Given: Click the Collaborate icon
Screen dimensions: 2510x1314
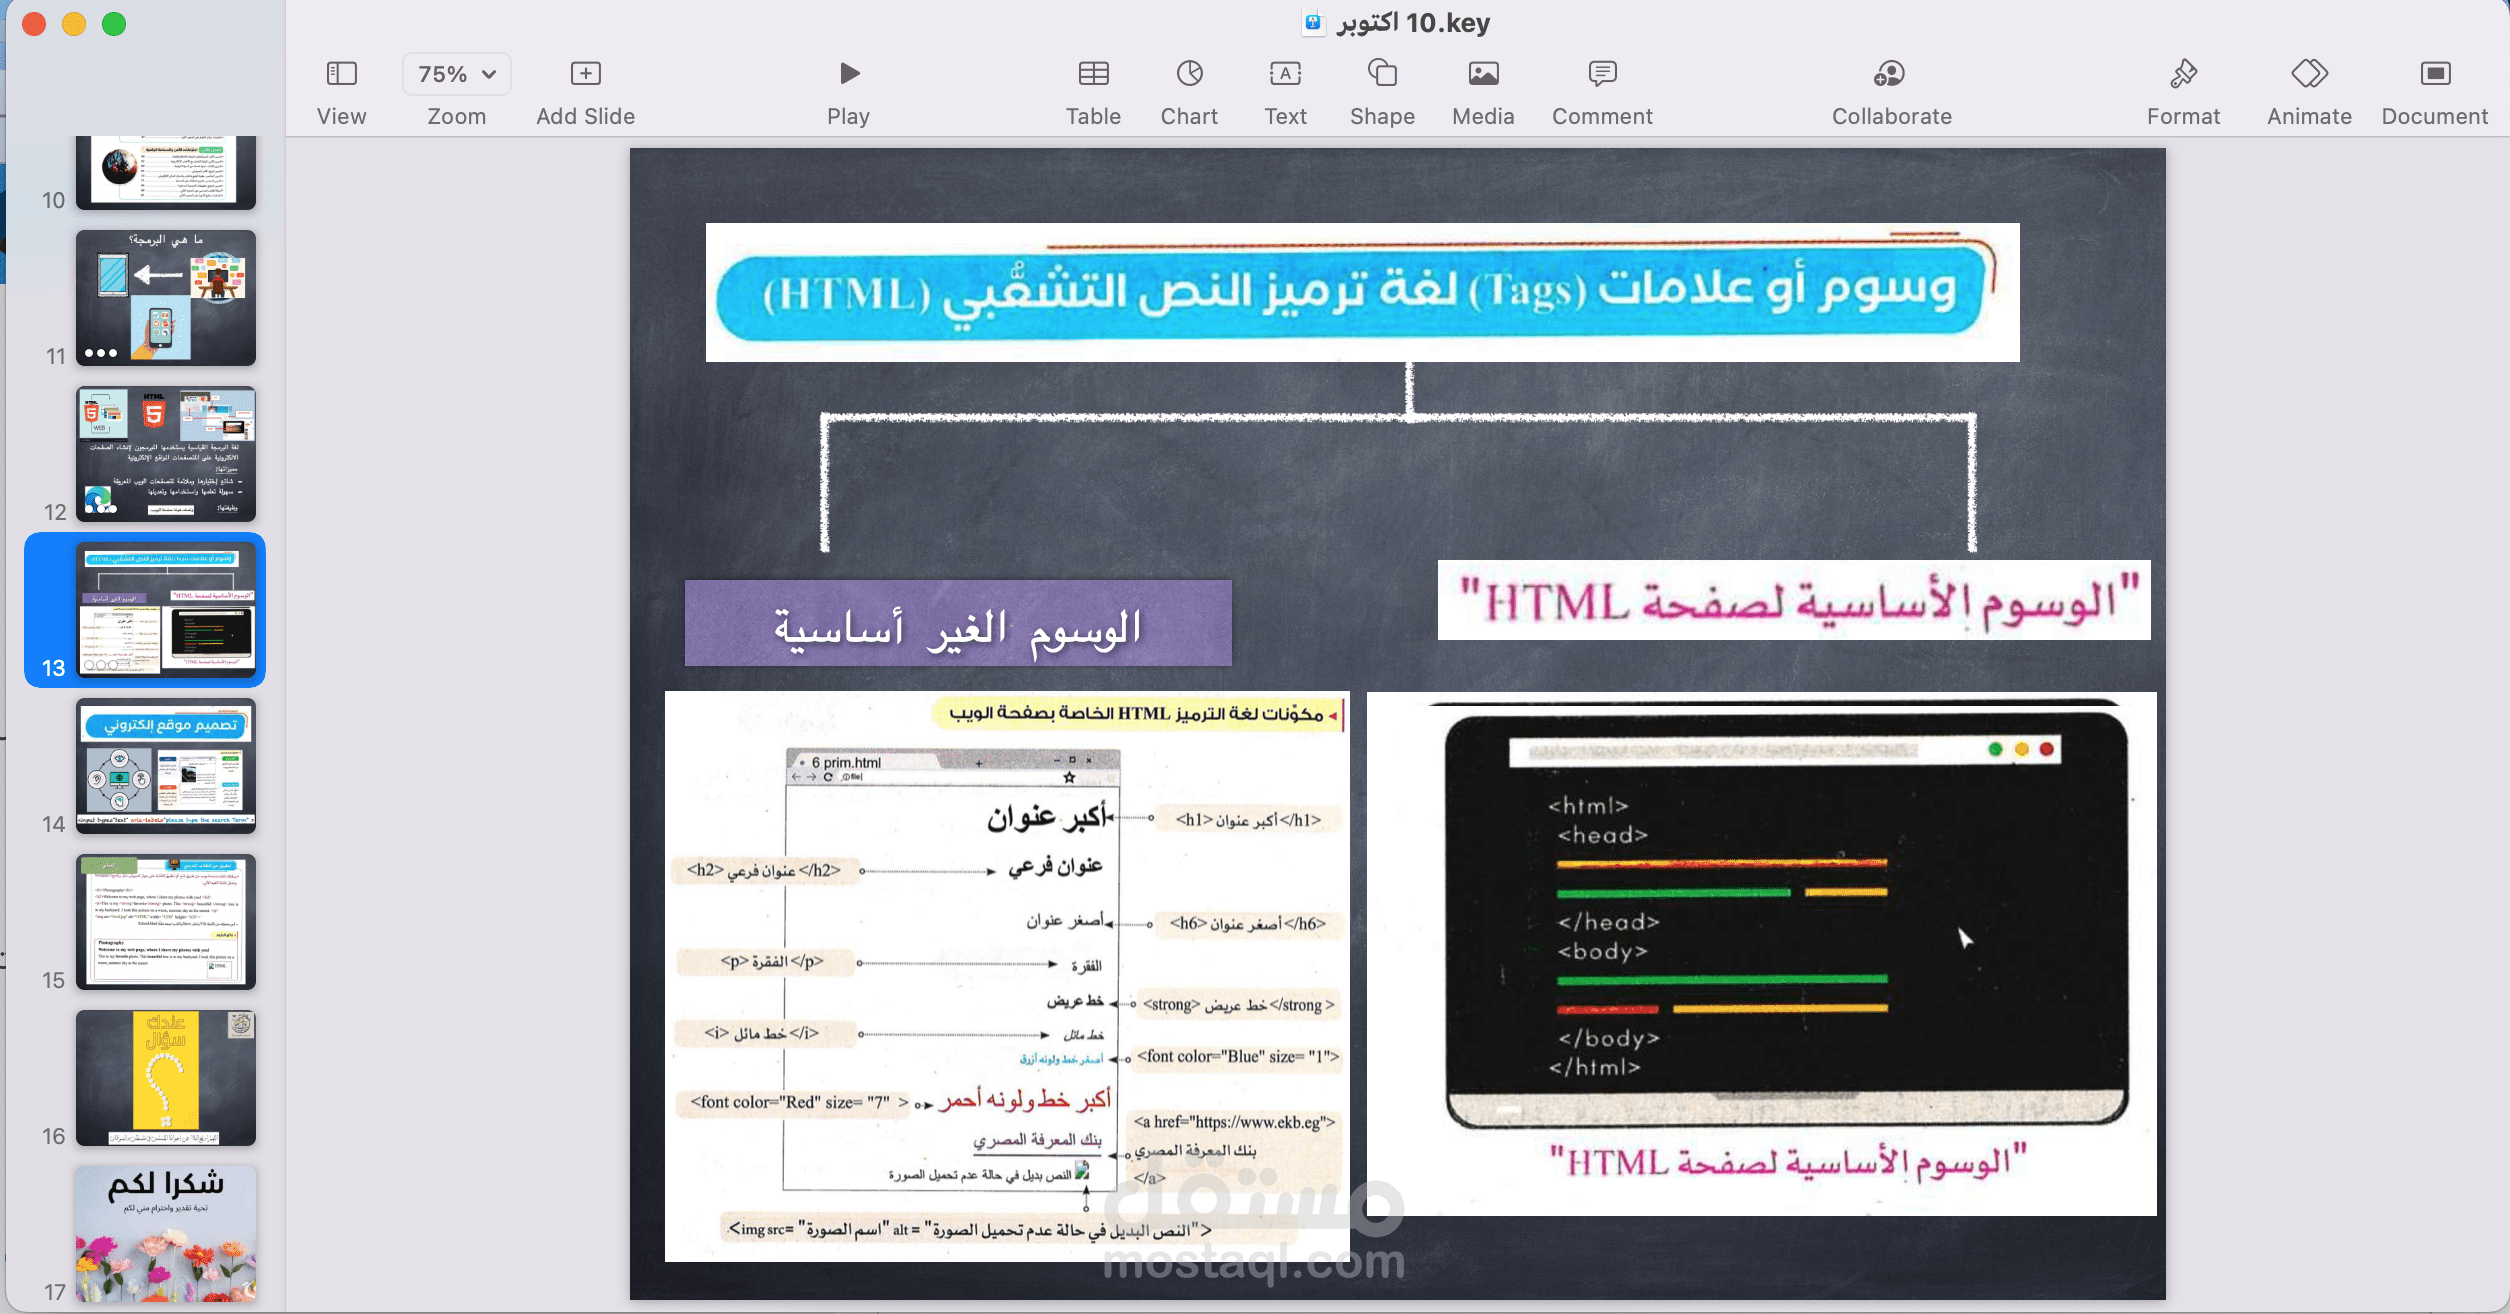Looking at the screenshot, I should 1890,74.
